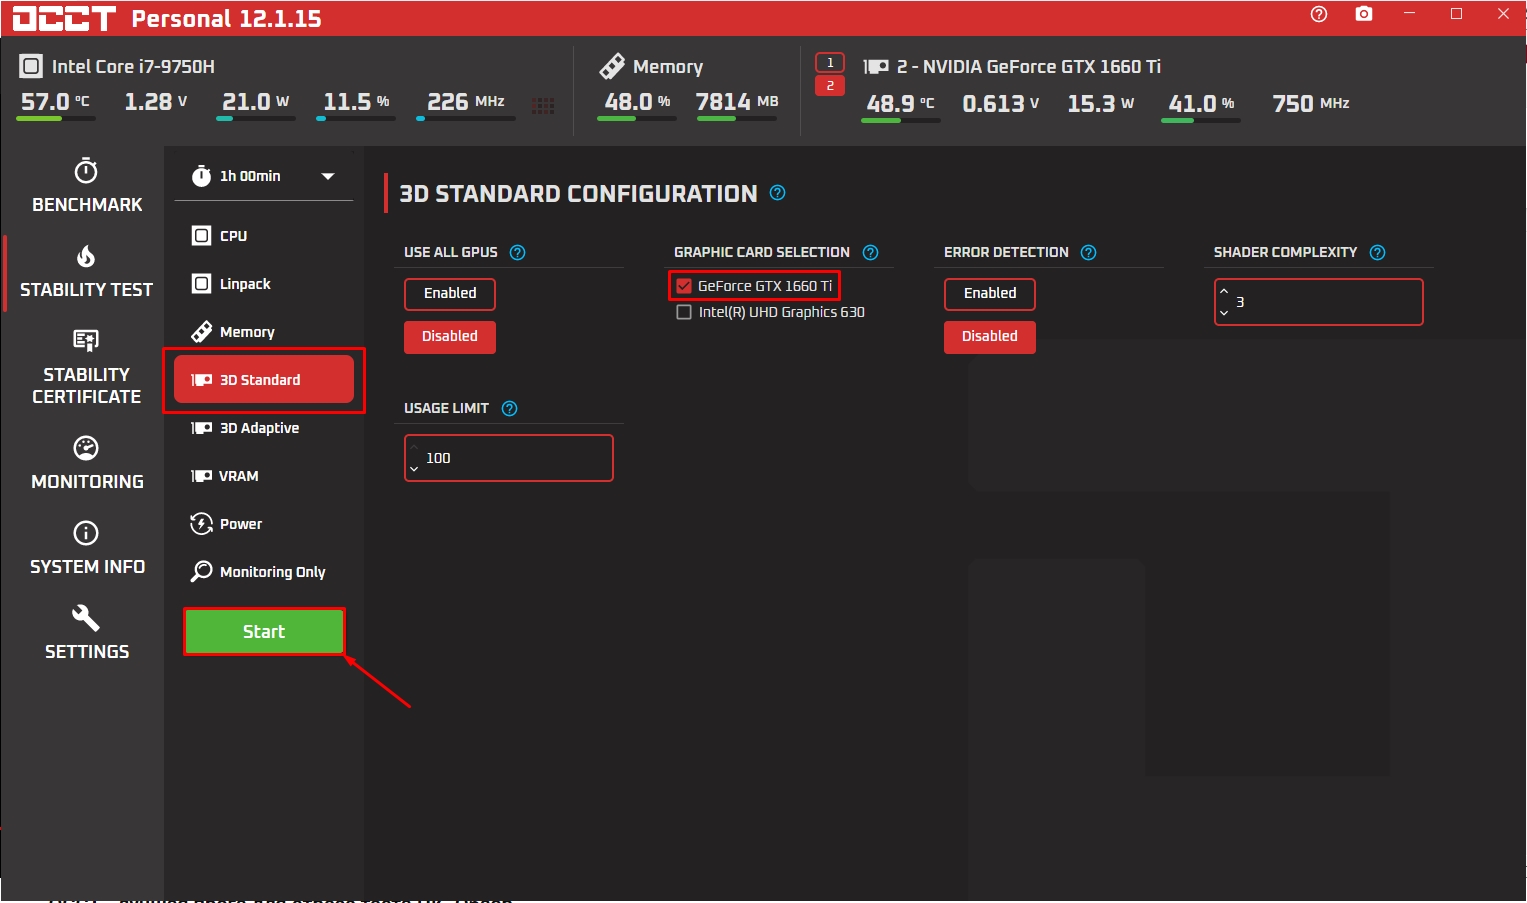Open the Stability Certificate section
Image resolution: width=1527 pixels, height=903 pixels.
click(86, 367)
